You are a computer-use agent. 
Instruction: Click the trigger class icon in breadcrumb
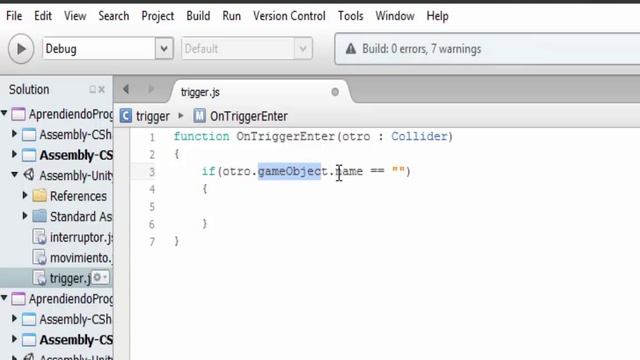126,116
